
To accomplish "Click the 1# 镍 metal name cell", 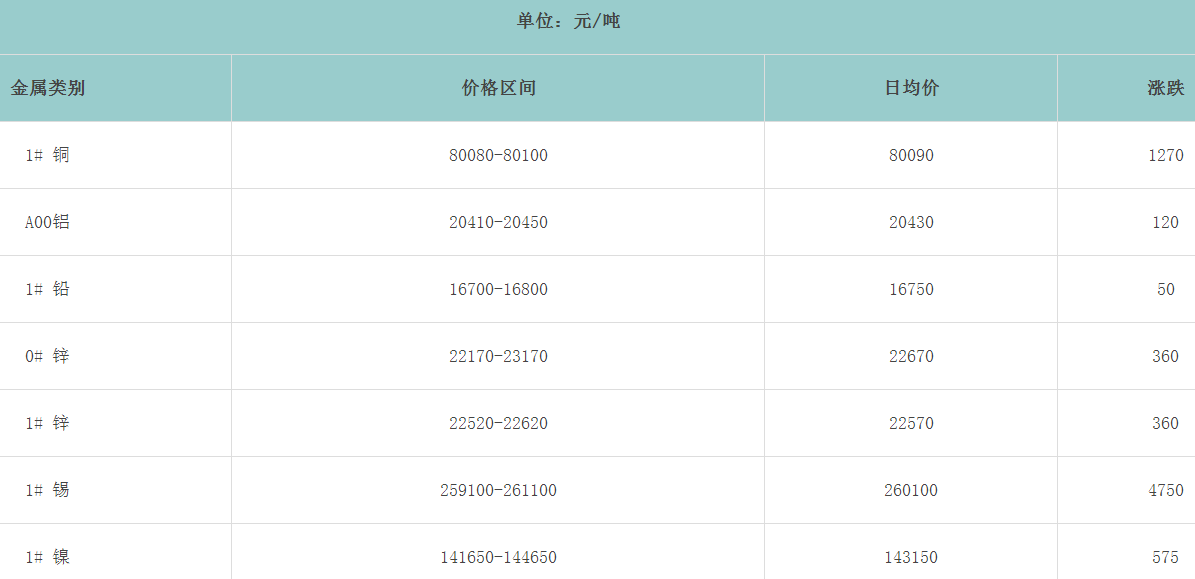I will 47,557.
